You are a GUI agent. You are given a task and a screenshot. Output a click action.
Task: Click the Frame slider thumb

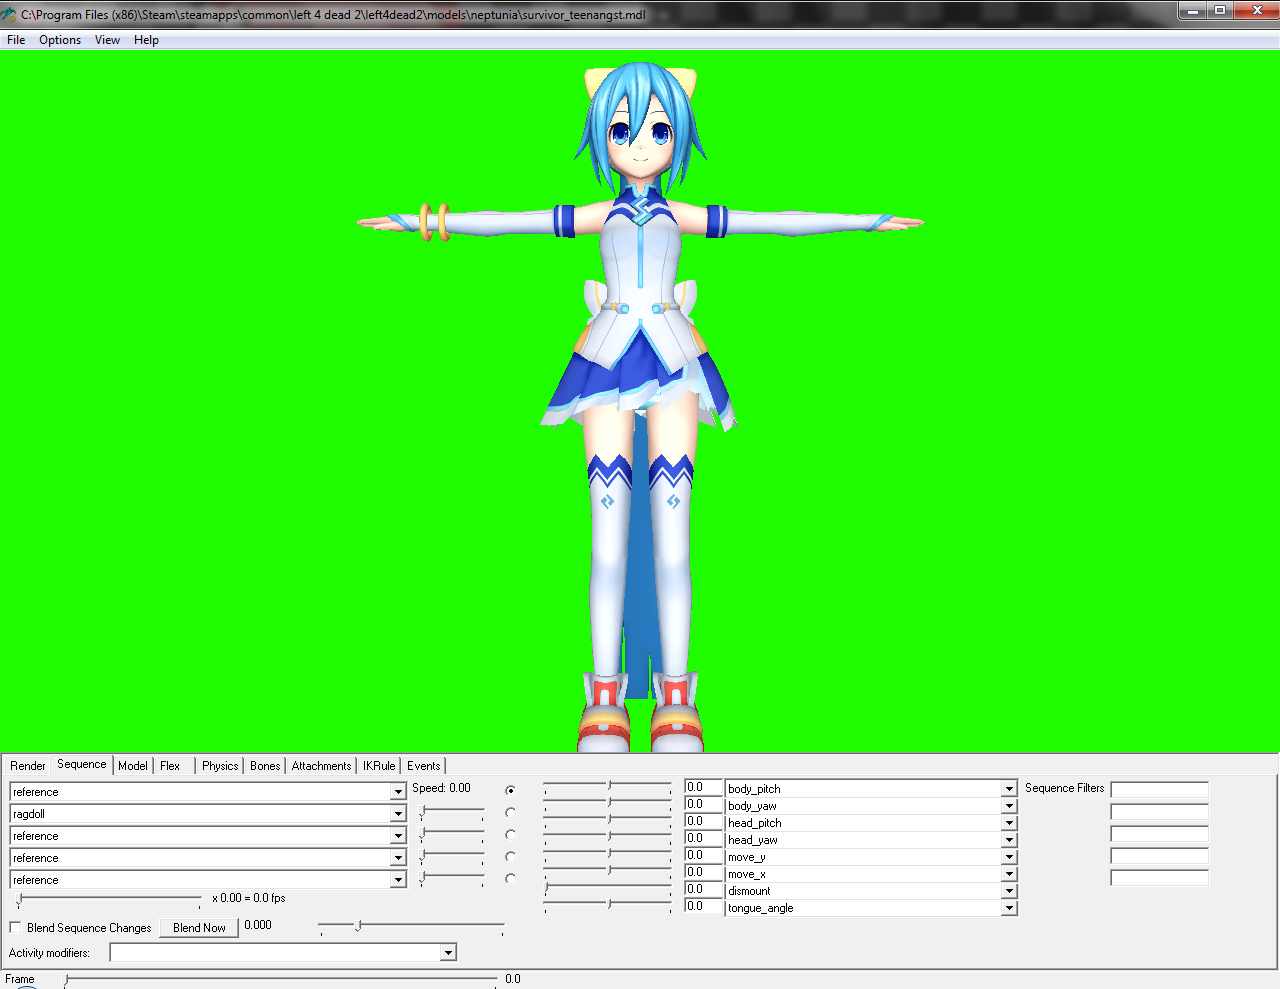66,979
